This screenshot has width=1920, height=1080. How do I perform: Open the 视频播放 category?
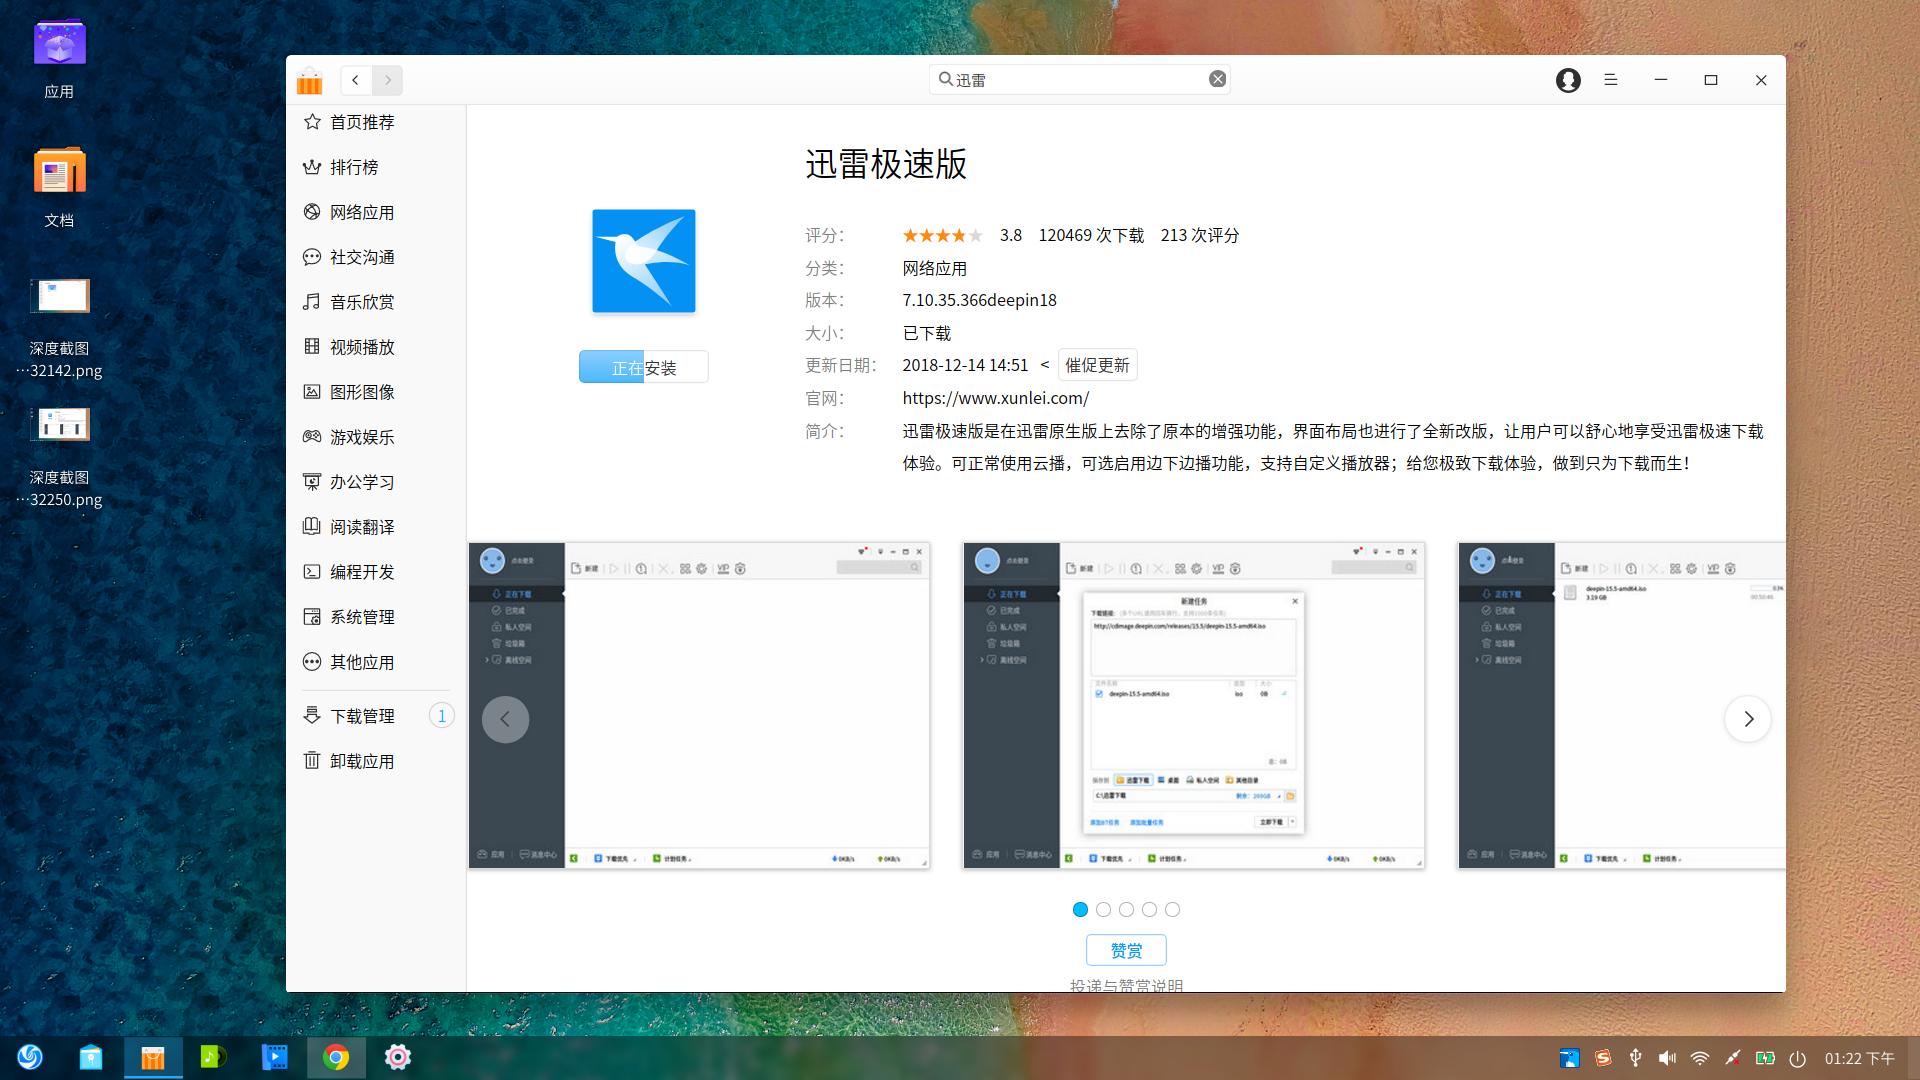[361, 347]
